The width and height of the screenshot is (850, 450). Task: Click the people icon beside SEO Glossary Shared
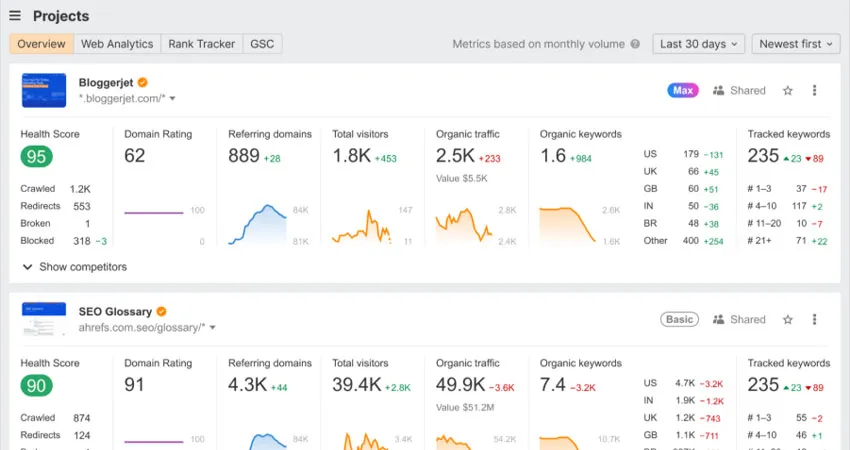[x=718, y=319]
